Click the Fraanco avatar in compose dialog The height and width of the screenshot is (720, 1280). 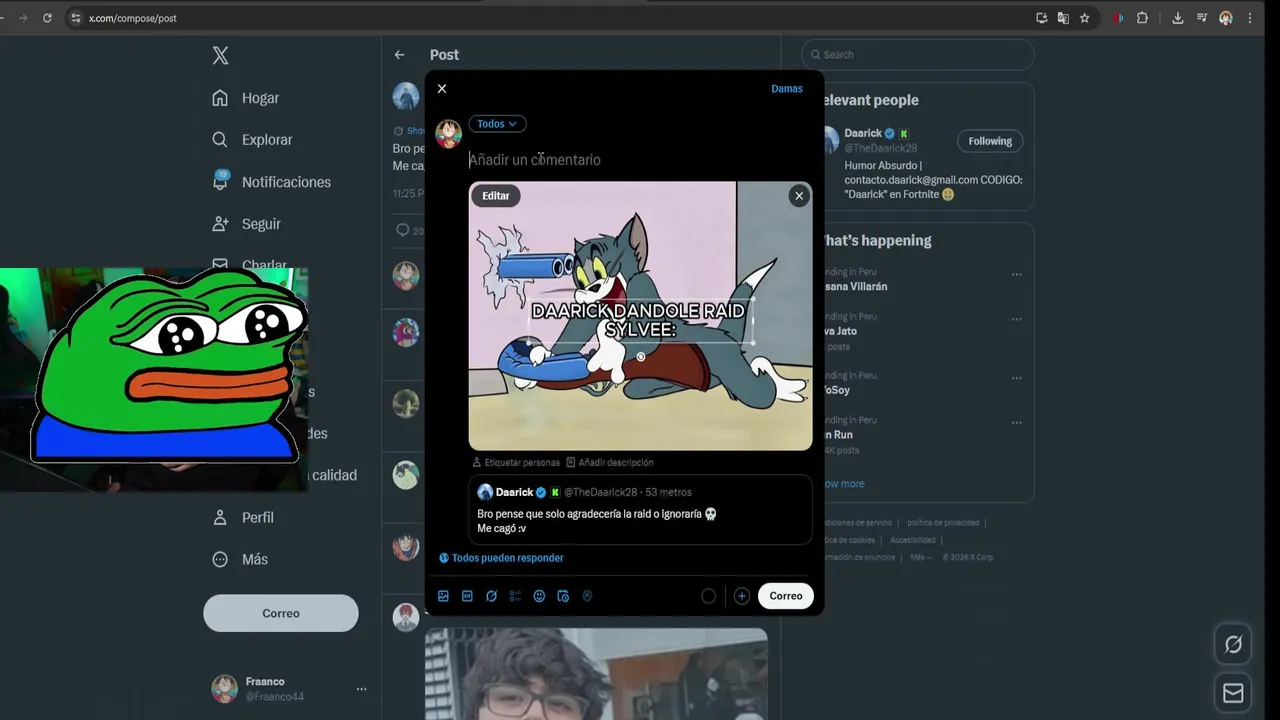448,133
